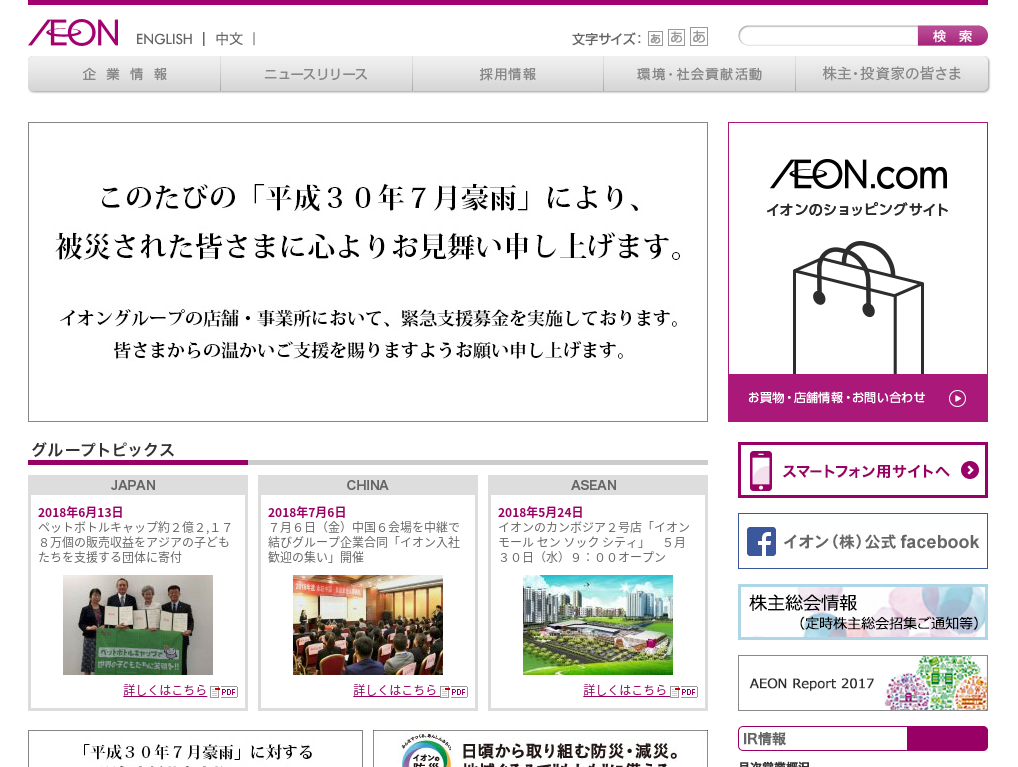Click the Facebook logo icon
The image size is (1018, 767).
[761, 542]
